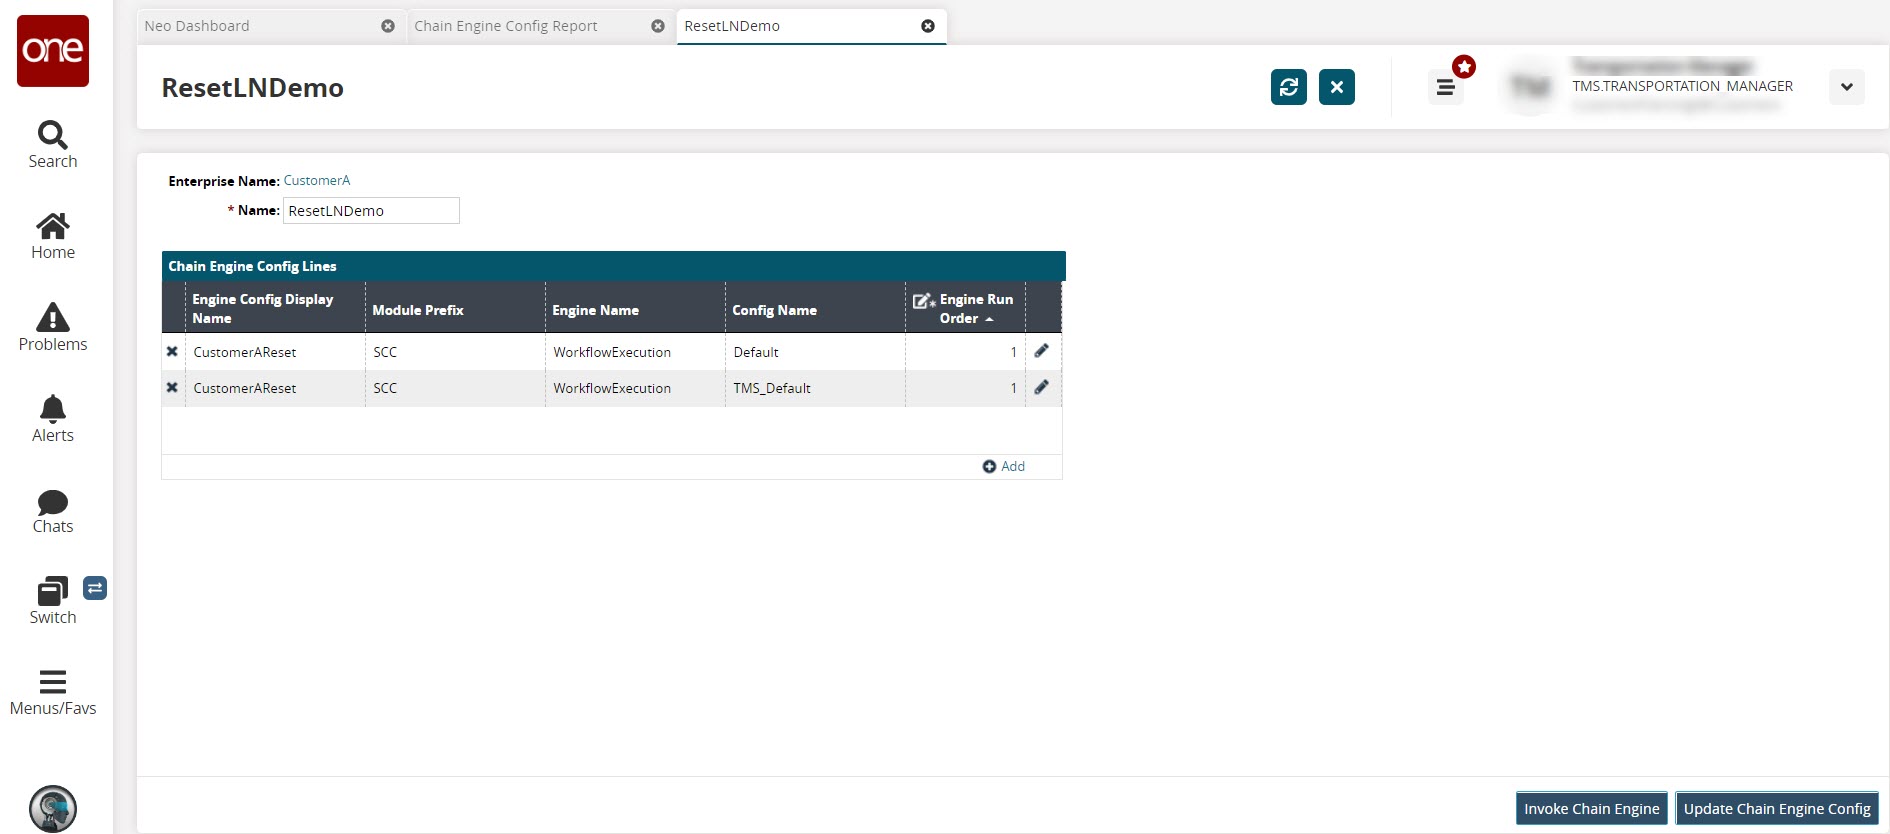Delete the config line with Config Name Default
The height and width of the screenshot is (834, 1890).
[172, 352]
